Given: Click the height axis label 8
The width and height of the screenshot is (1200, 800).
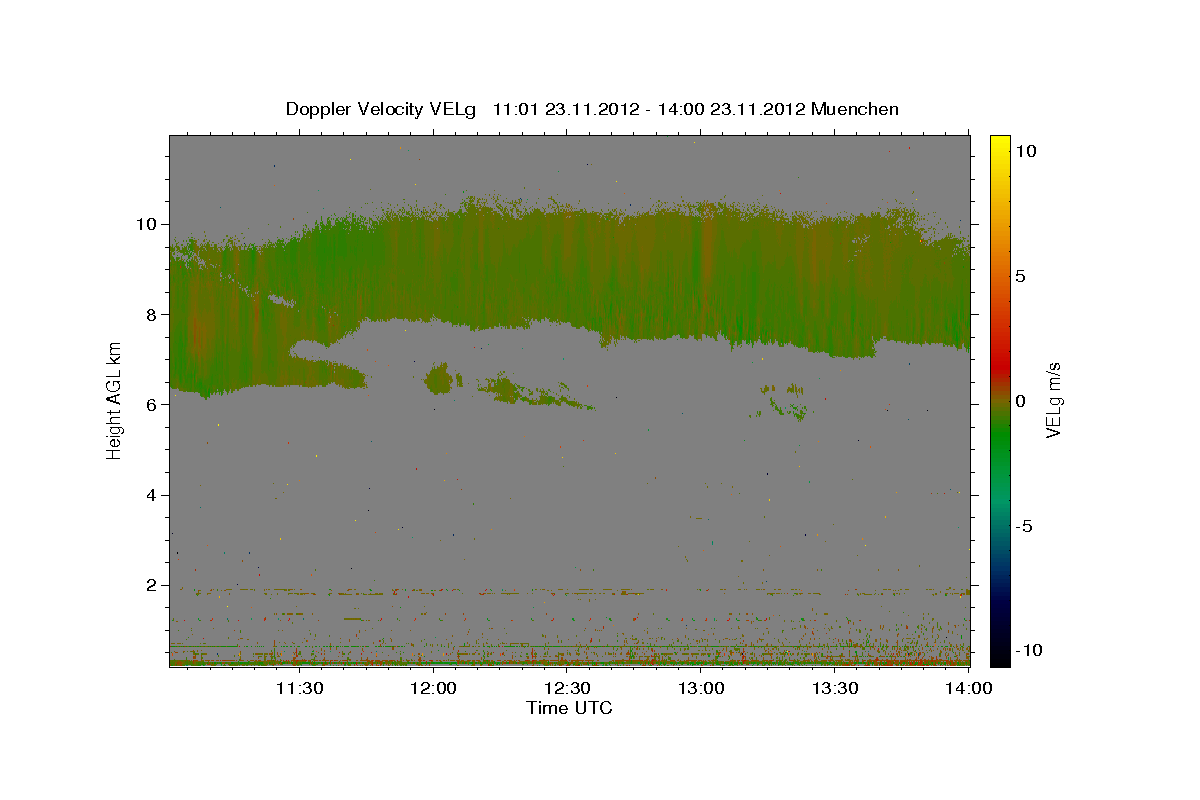Looking at the screenshot, I should (154, 314).
